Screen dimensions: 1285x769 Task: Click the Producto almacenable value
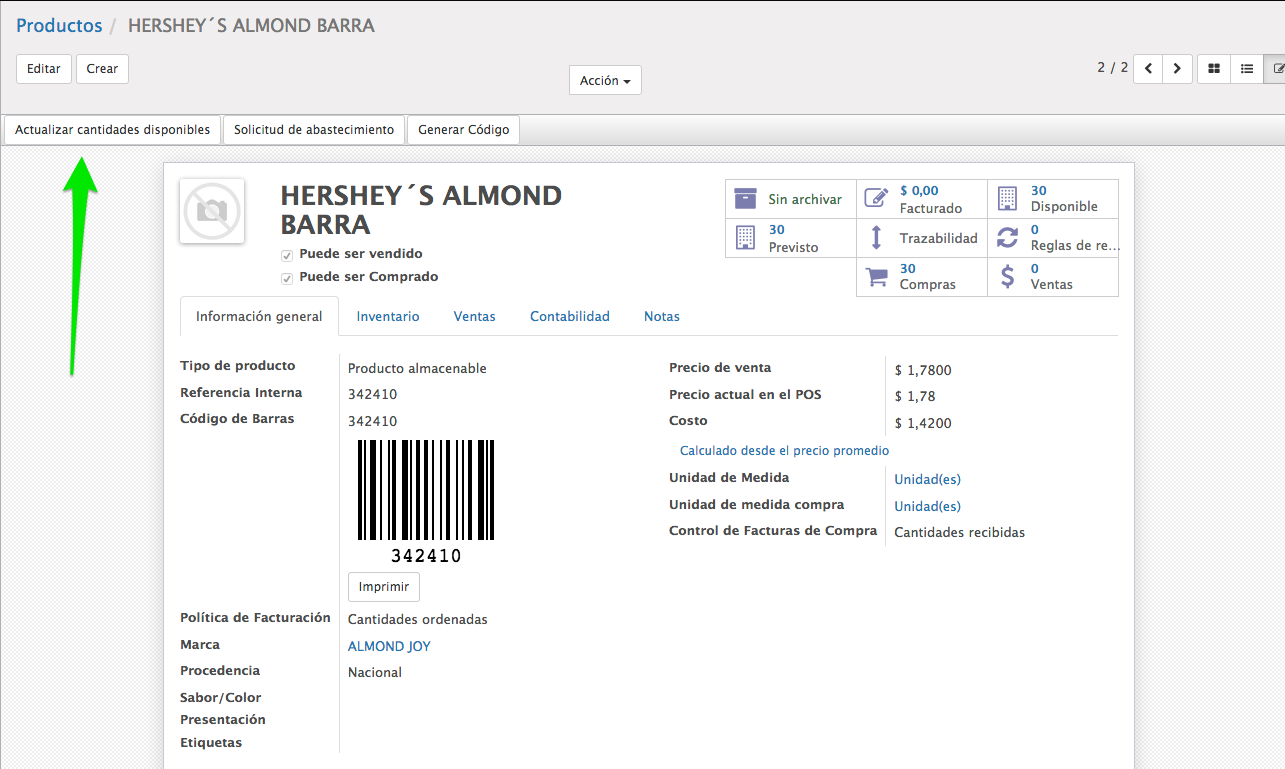click(x=417, y=368)
